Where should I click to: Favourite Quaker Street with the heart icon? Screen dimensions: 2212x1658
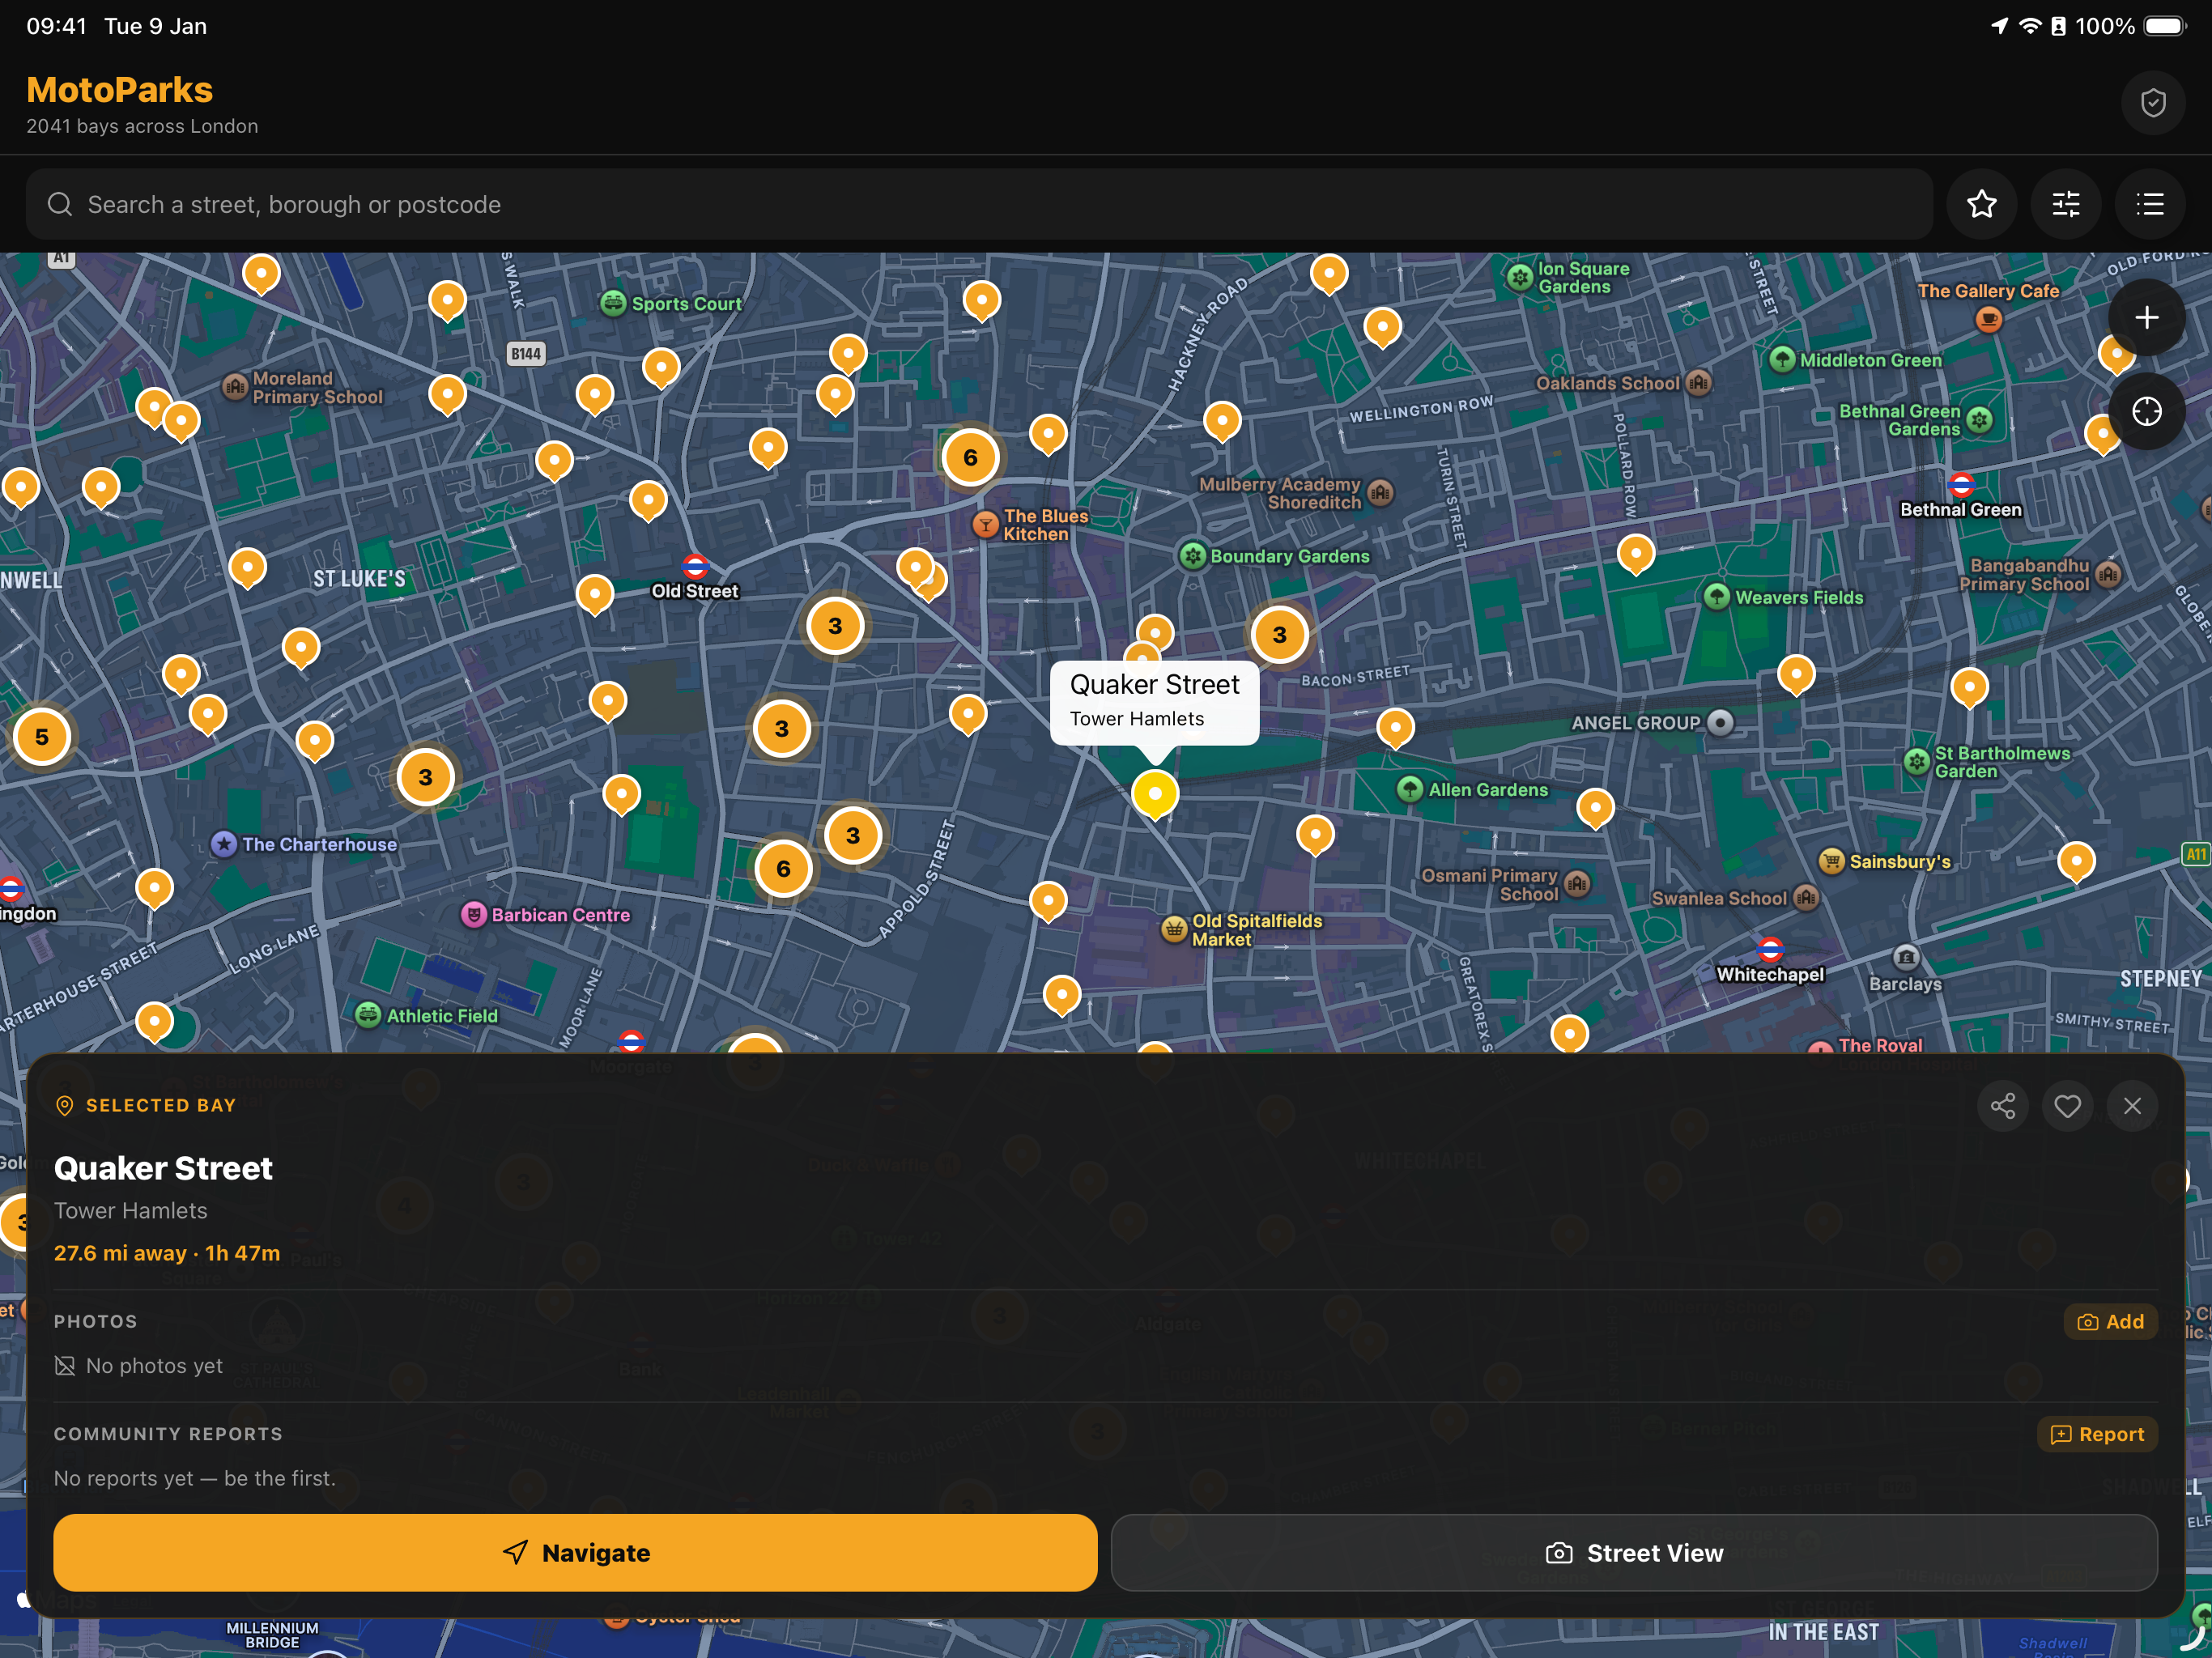click(x=2067, y=1105)
